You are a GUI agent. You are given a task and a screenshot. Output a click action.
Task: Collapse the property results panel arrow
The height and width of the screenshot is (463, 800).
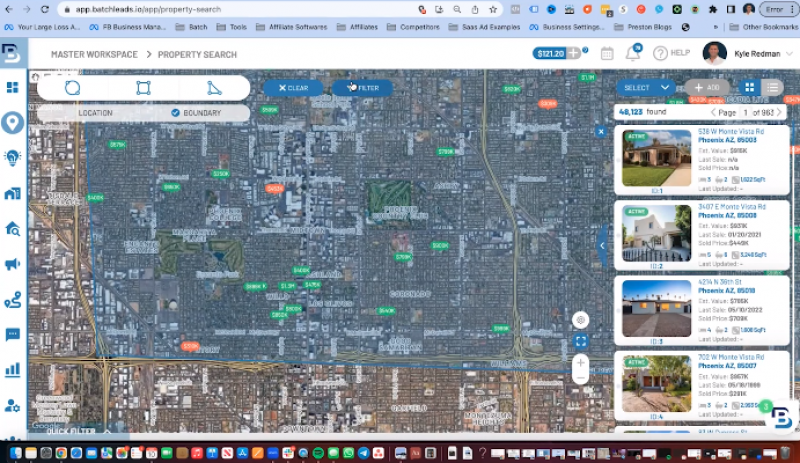click(x=602, y=244)
